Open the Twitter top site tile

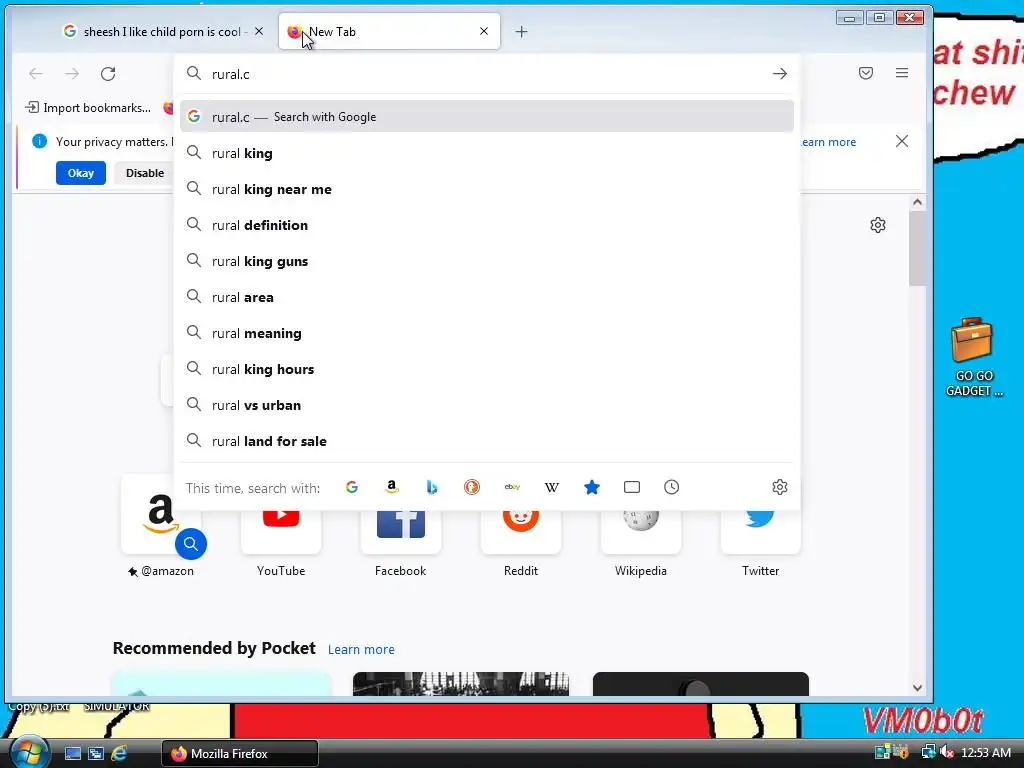[x=761, y=542]
